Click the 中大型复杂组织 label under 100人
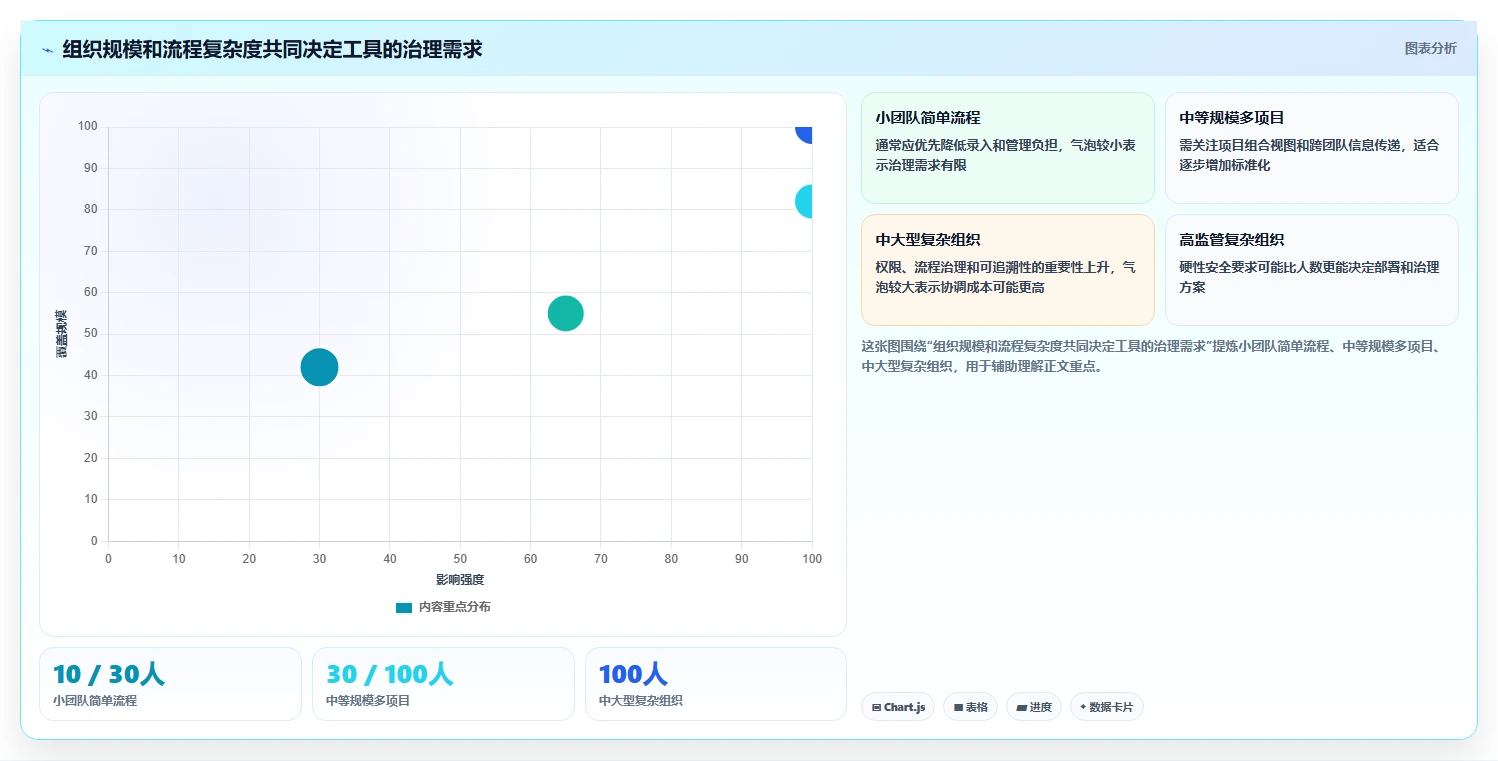This screenshot has width=1498, height=761. coord(641,701)
